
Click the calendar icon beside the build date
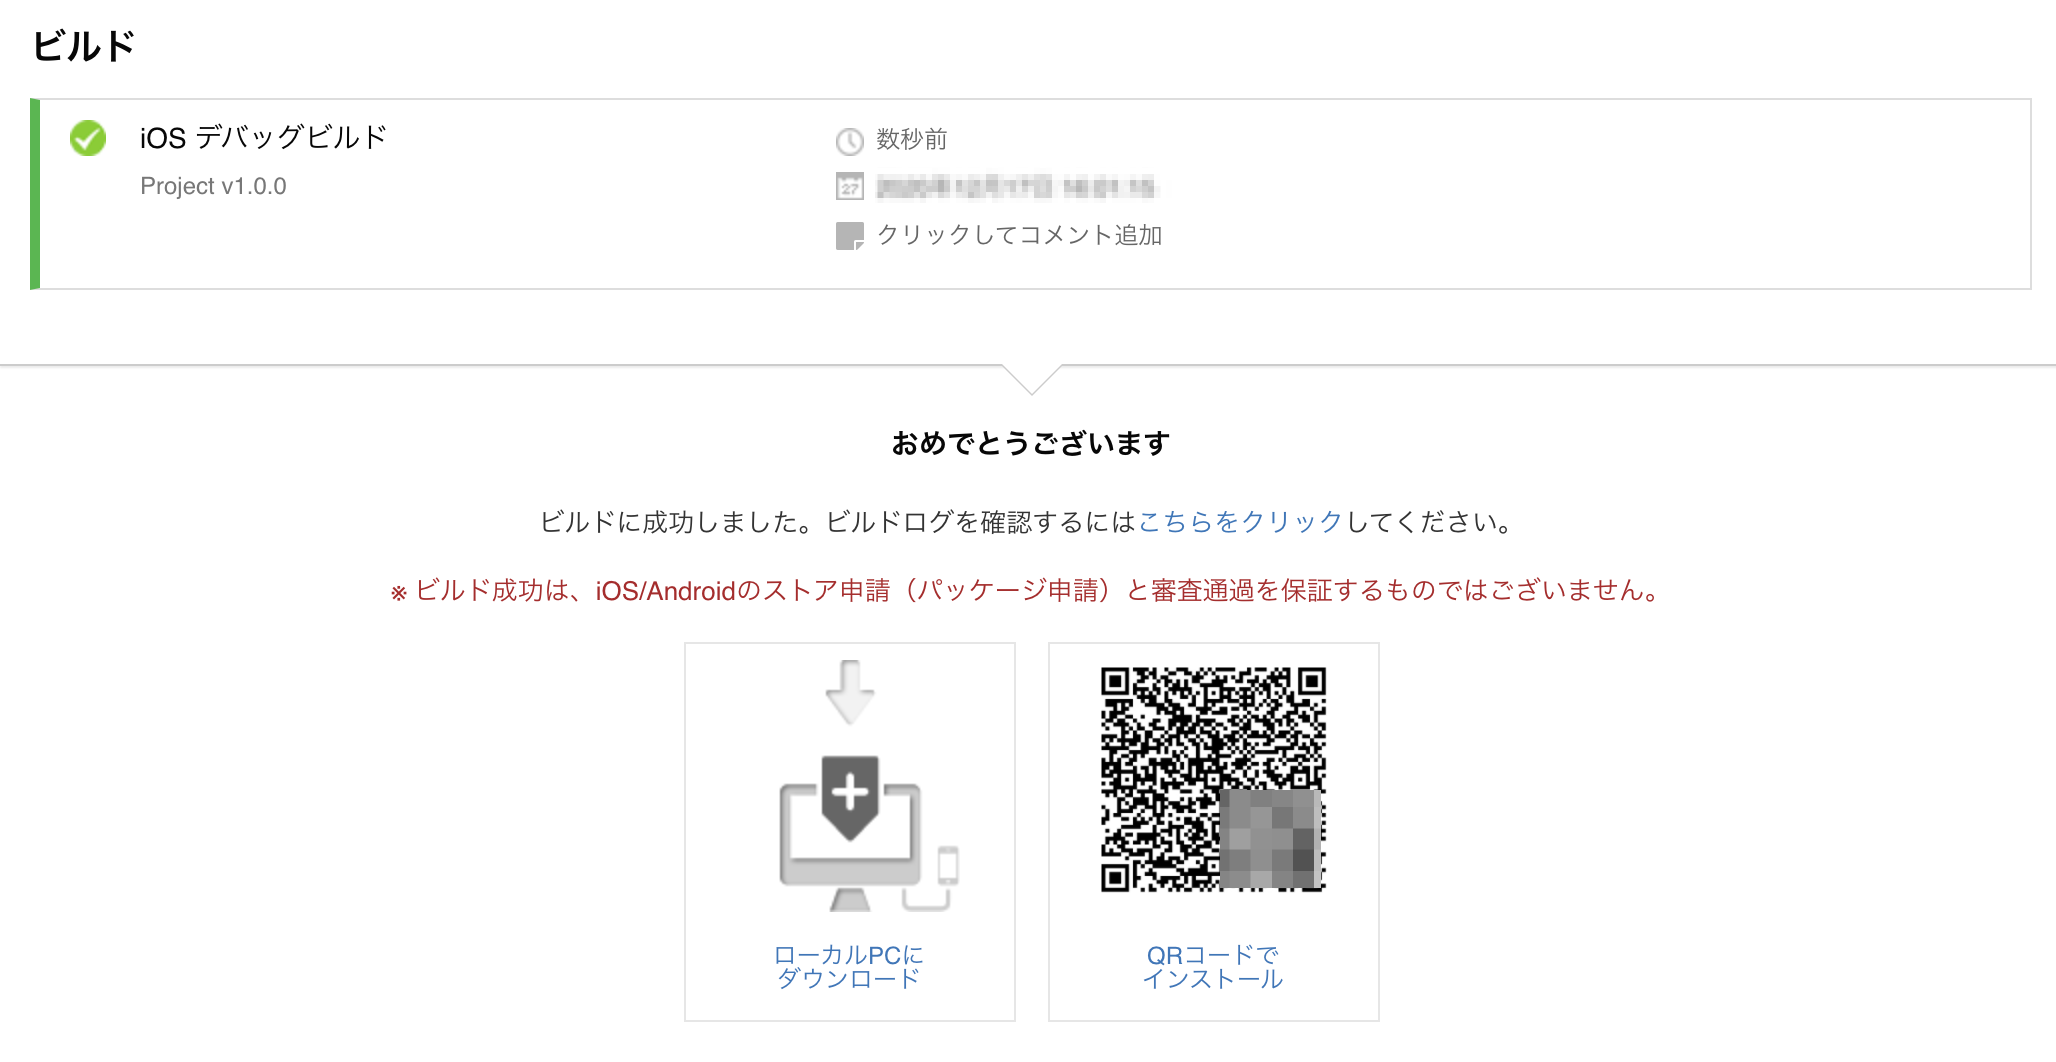[x=849, y=186]
